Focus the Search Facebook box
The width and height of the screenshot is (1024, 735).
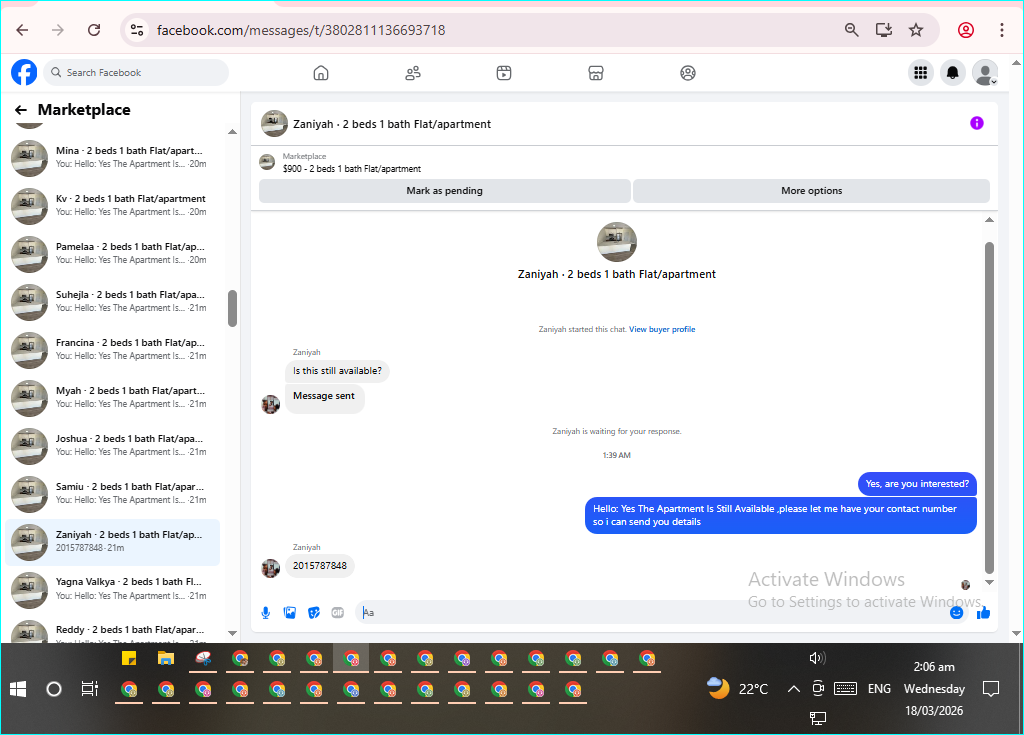136,73
